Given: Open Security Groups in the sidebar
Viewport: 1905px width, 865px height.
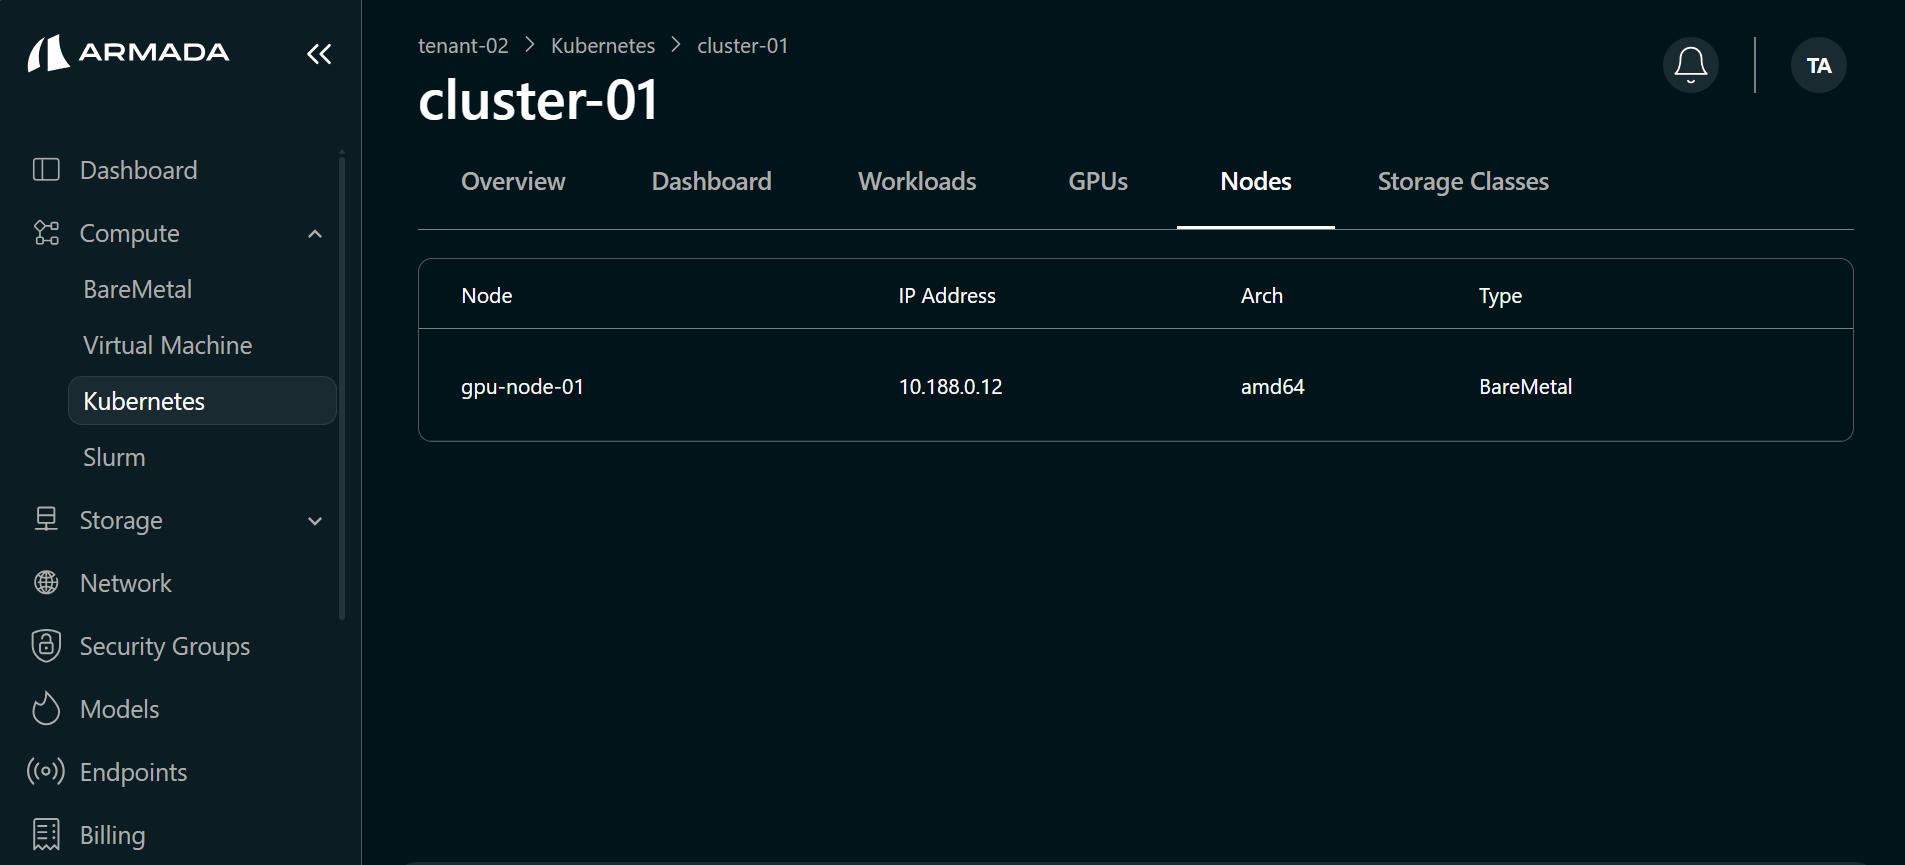Looking at the screenshot, I should [x=165, y=646].
